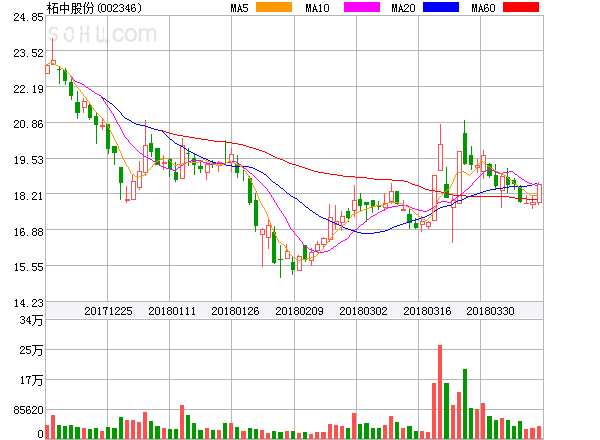
Task: Click the 17万 volume axis label
Action: (31, 380)
